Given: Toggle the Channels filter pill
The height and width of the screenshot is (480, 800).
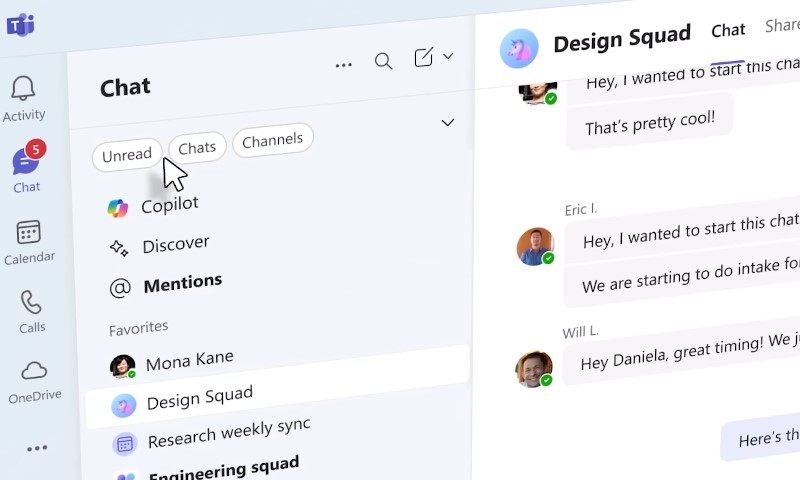Looking at the screenshot, I should point(273,140).
